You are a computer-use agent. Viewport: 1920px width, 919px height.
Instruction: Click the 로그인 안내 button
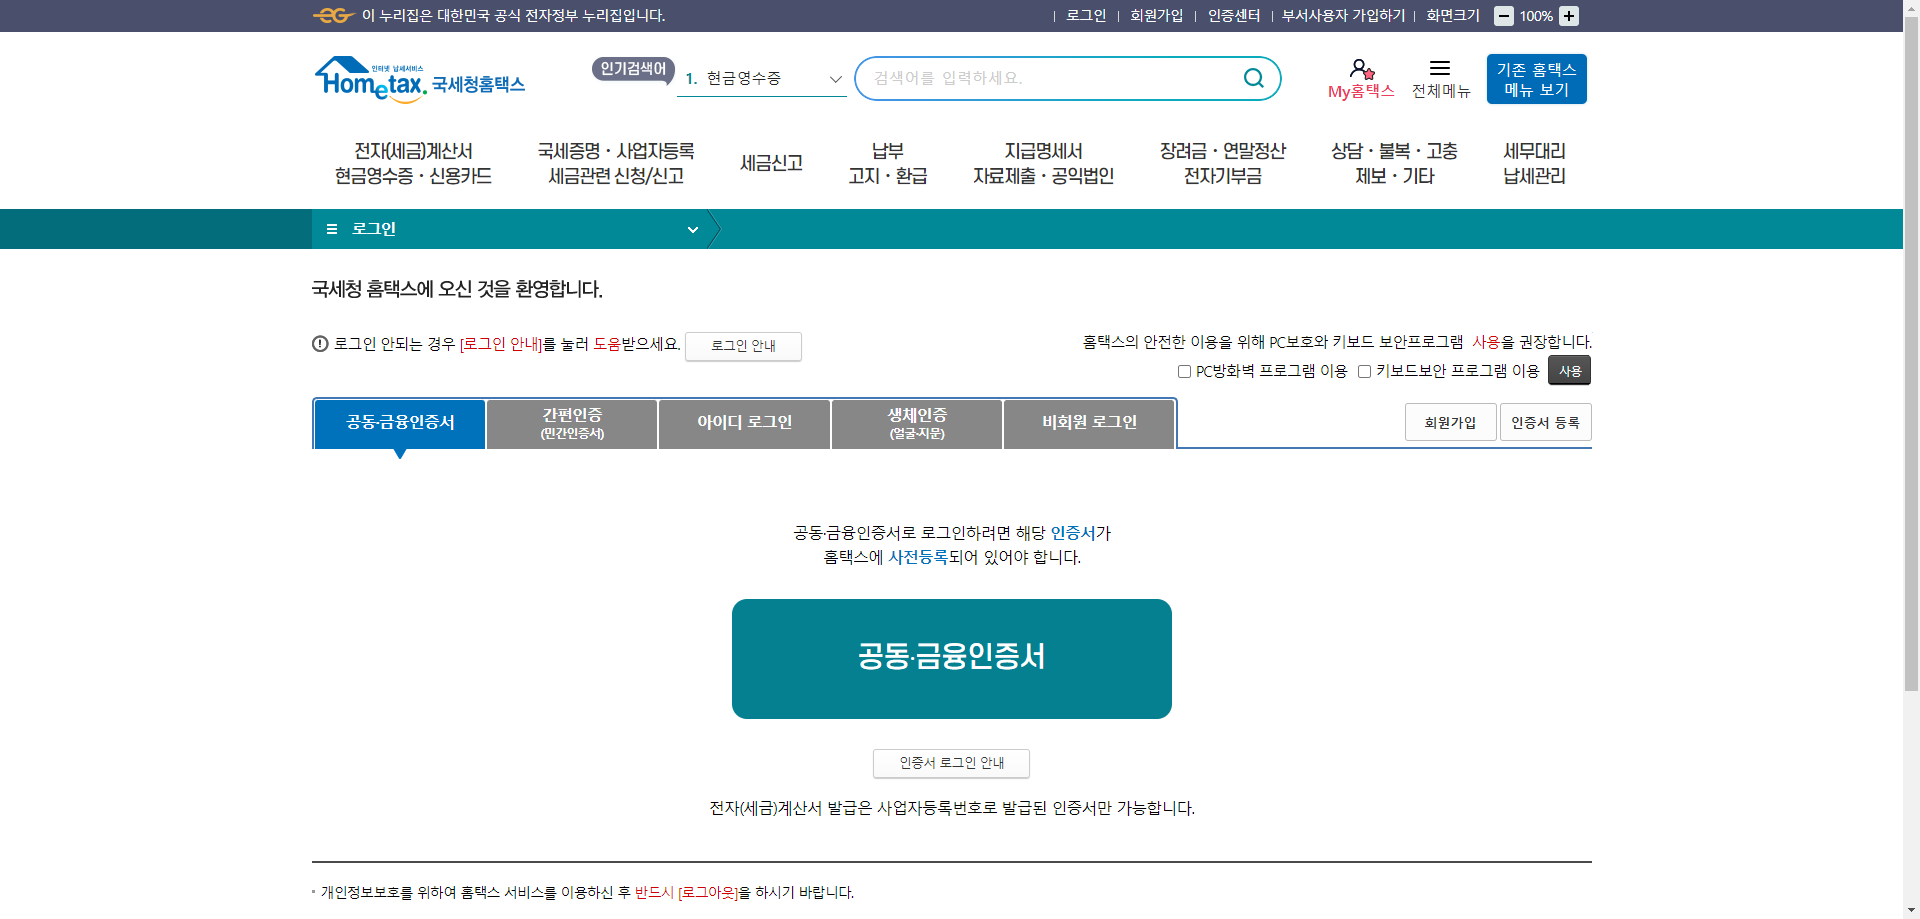(742, 346)
